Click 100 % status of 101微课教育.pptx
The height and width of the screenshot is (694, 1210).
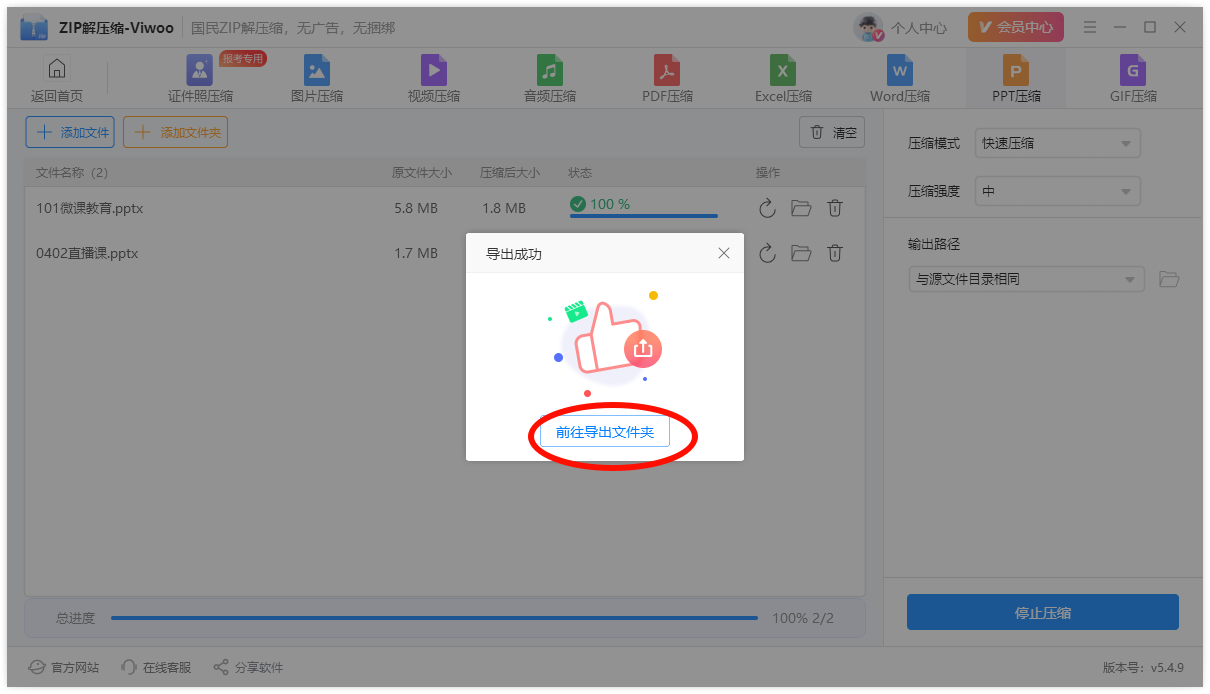click(x=600, y=204)
